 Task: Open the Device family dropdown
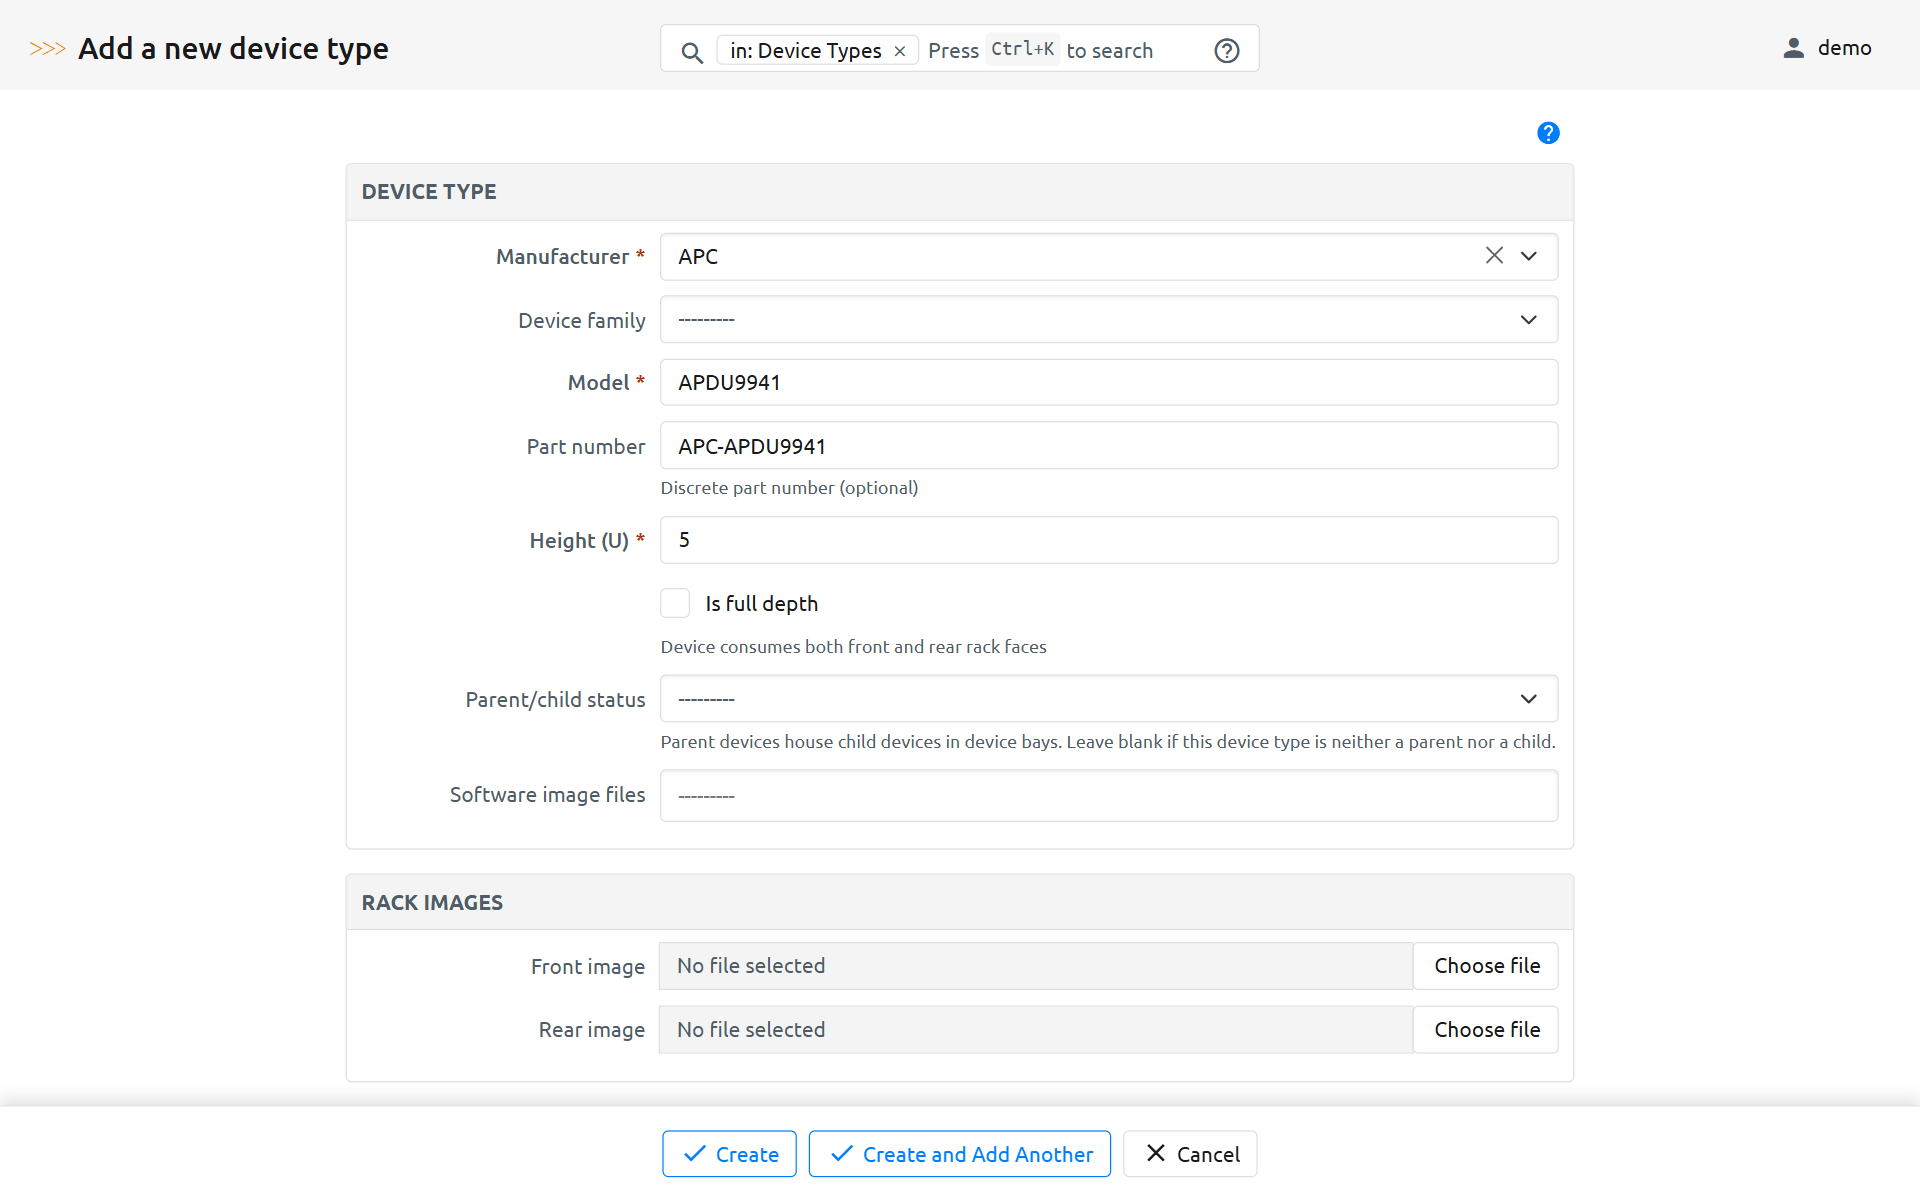(1108, 320)
